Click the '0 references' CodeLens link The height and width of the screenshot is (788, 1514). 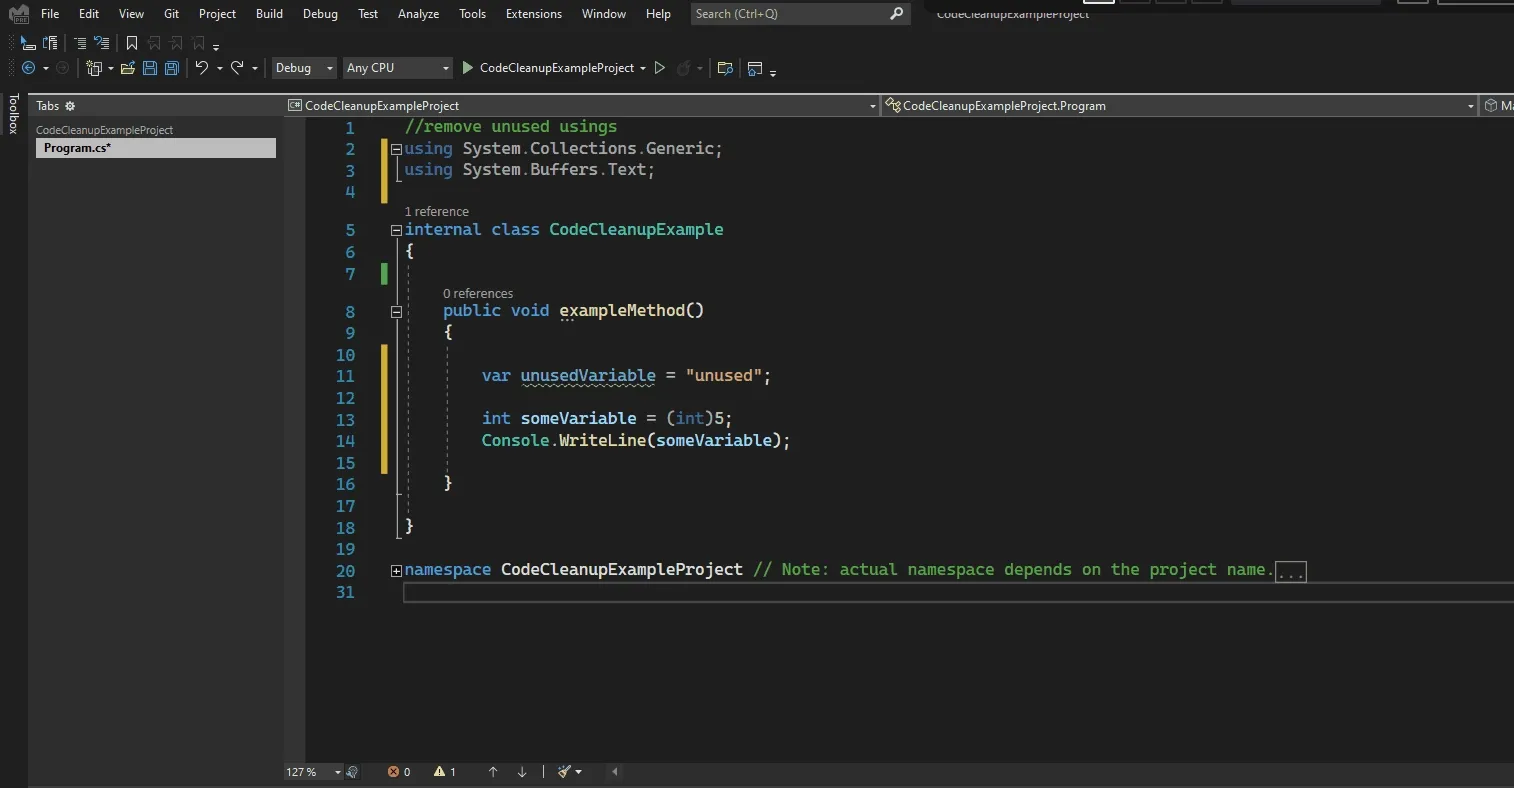[478, 294]
